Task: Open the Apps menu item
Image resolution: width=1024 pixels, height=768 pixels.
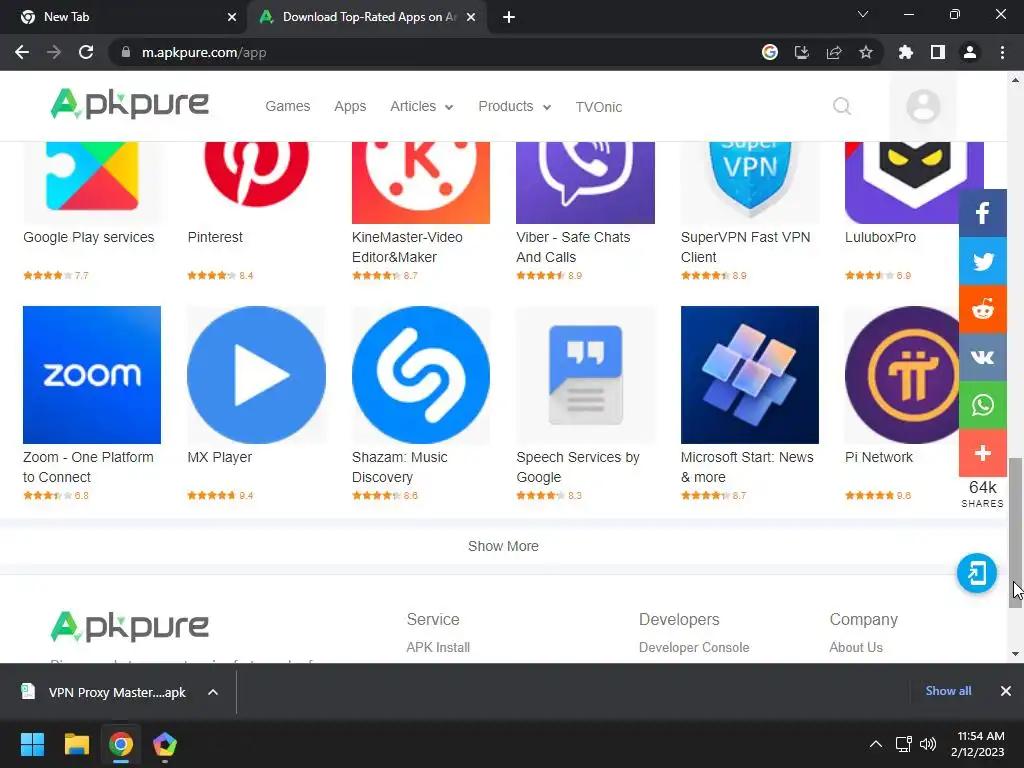Action: (x=350, y=106)
